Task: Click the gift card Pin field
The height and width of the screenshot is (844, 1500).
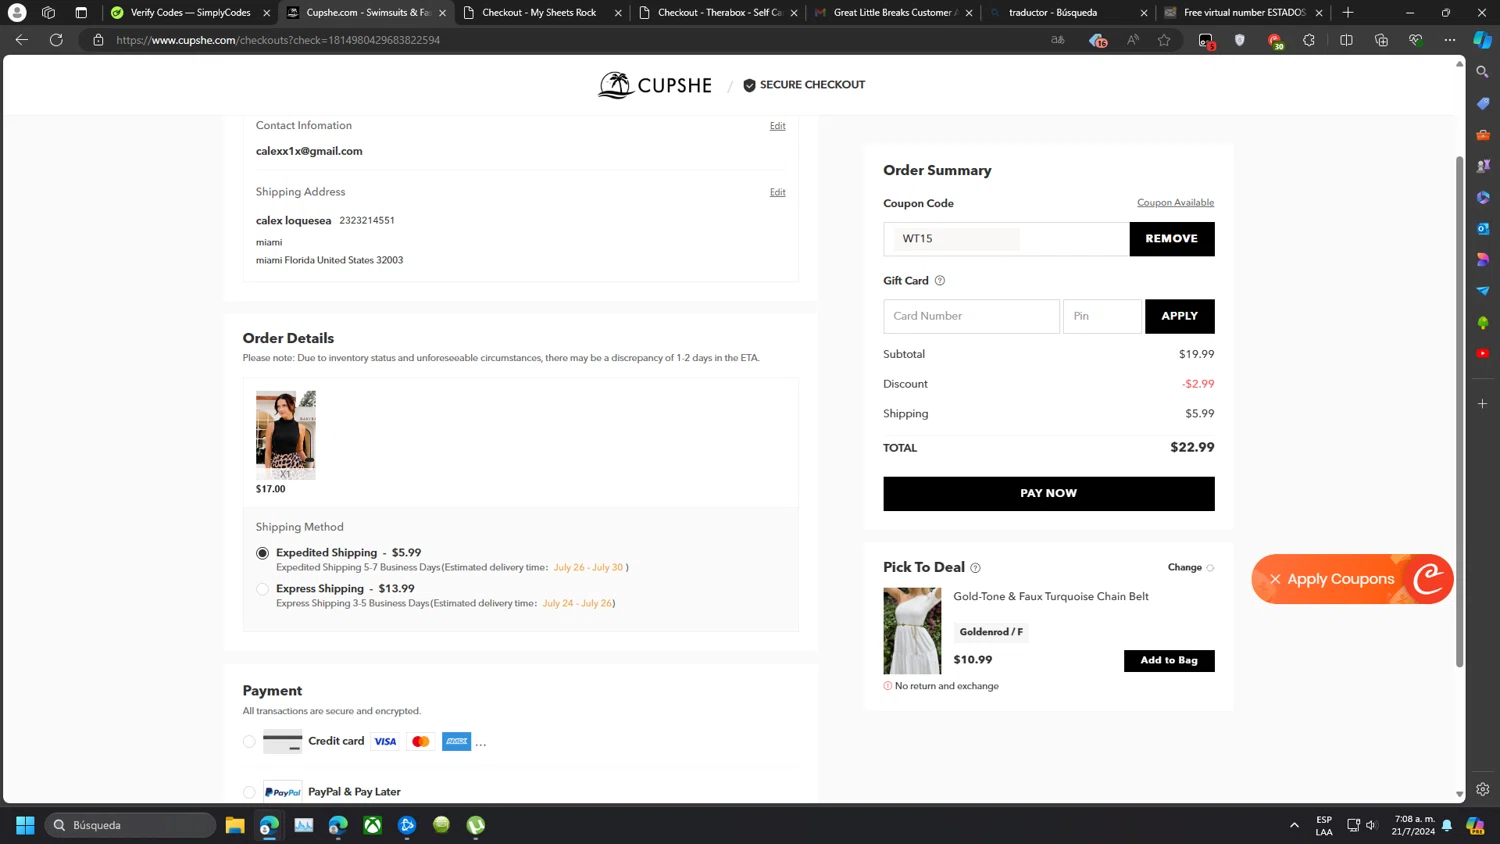Action: coord(1102,316)
